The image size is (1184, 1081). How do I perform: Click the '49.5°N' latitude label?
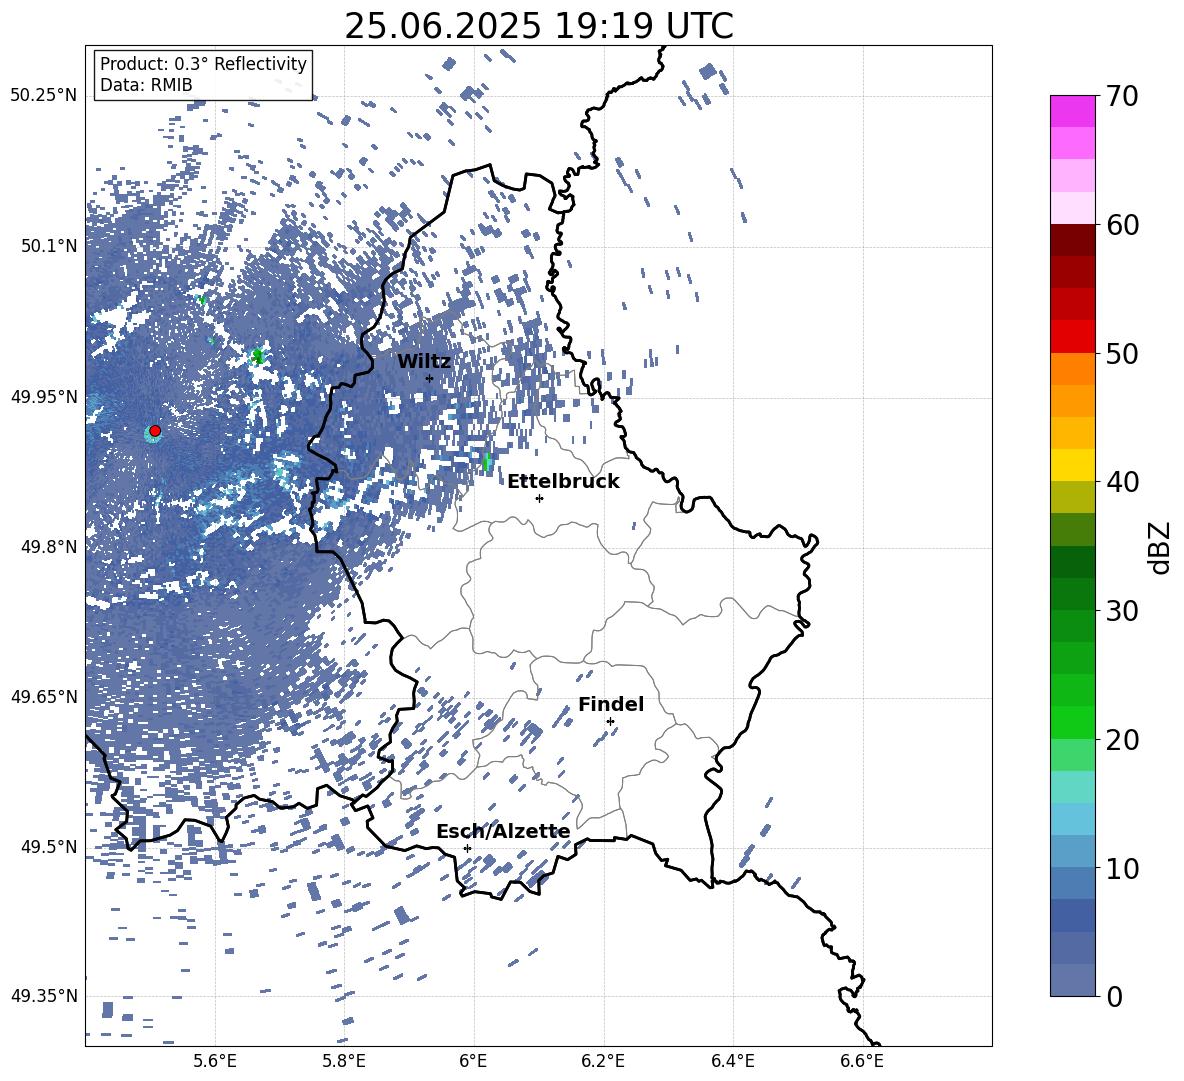click(48, 846)
